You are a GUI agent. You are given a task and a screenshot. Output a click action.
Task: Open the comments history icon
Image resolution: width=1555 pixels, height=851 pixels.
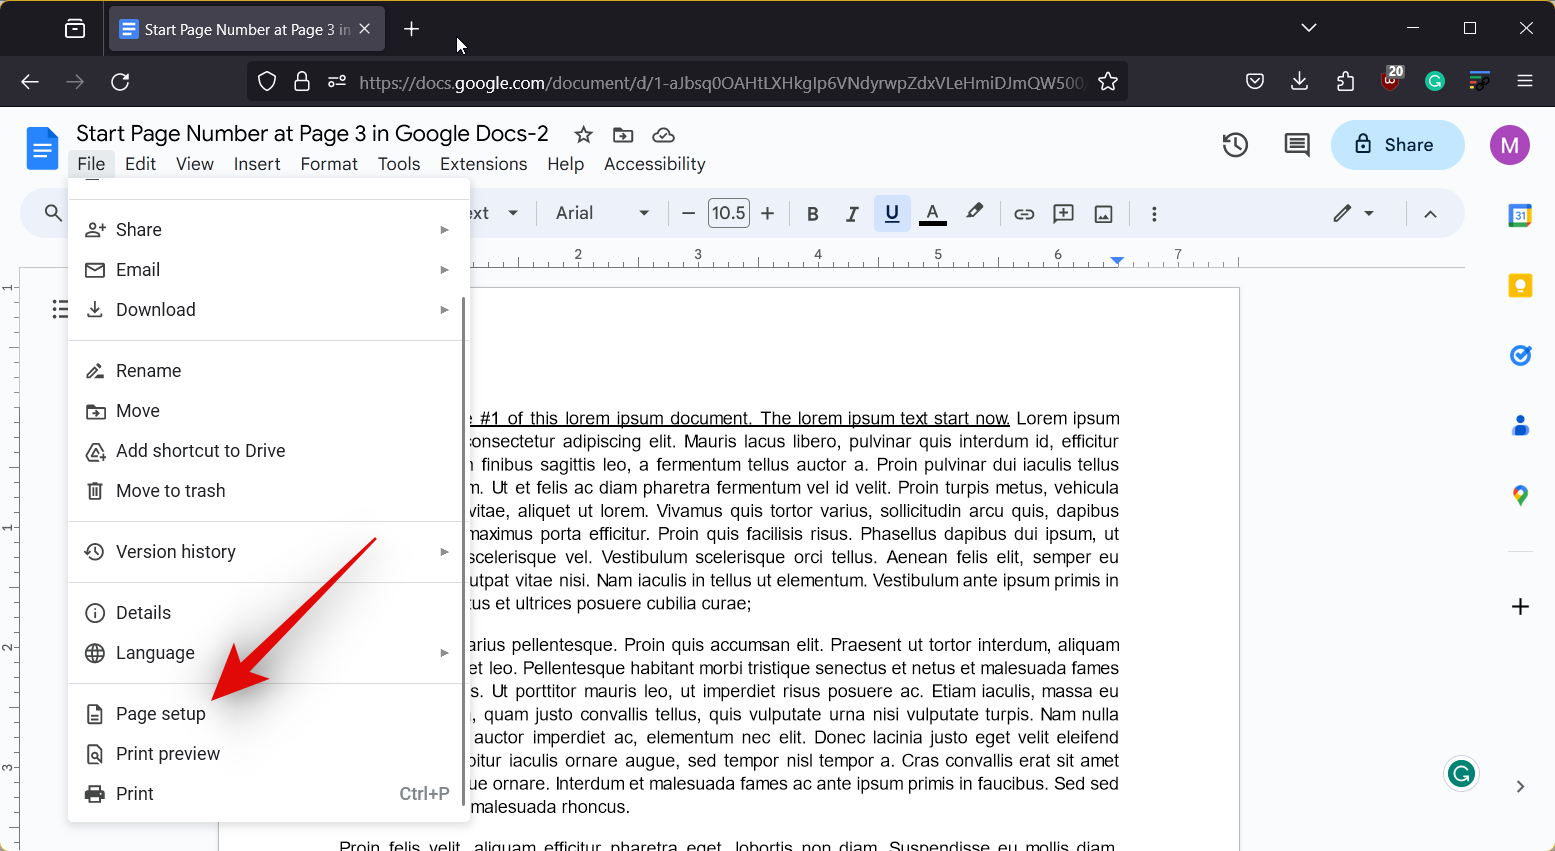point(1297,145)
